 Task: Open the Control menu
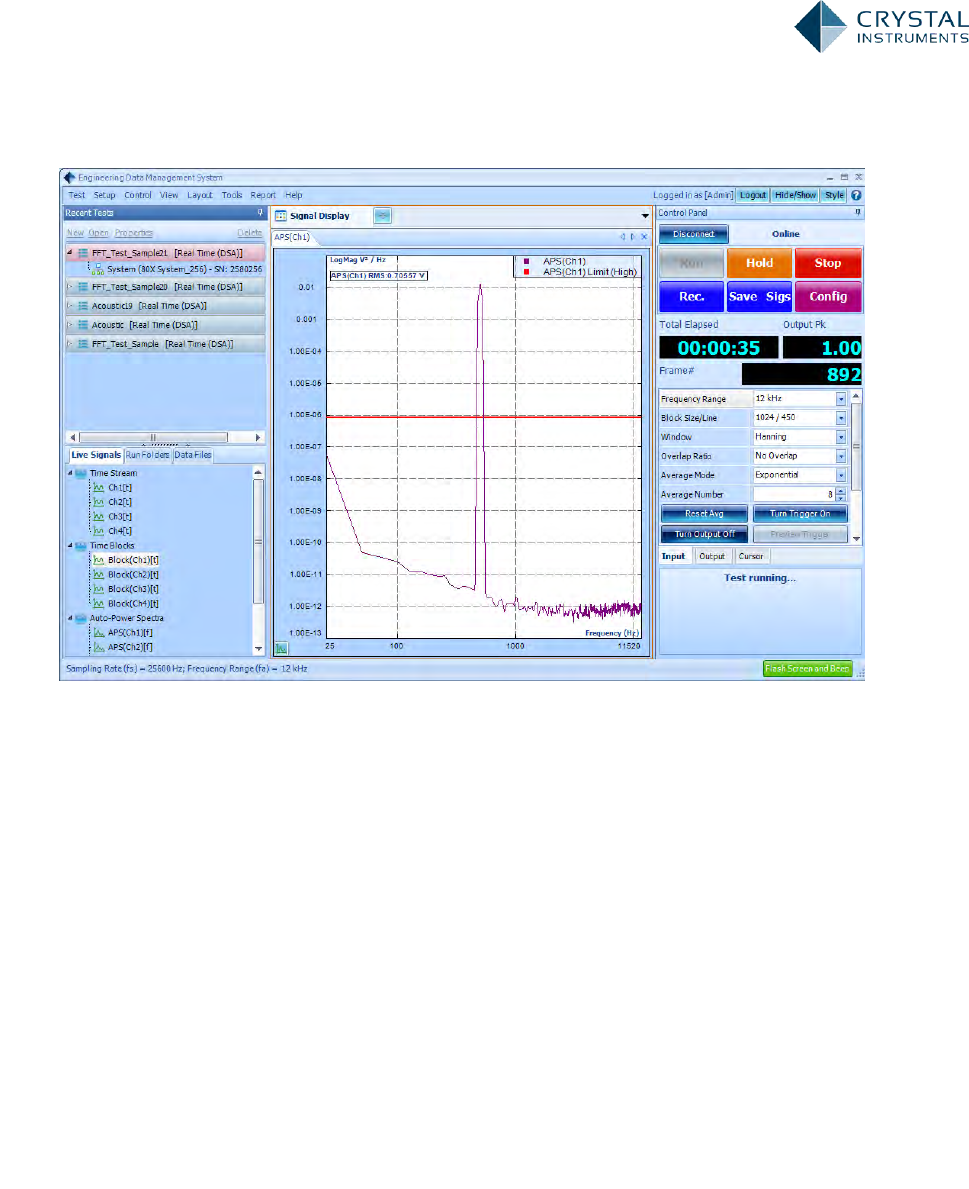tap(138, 195)
